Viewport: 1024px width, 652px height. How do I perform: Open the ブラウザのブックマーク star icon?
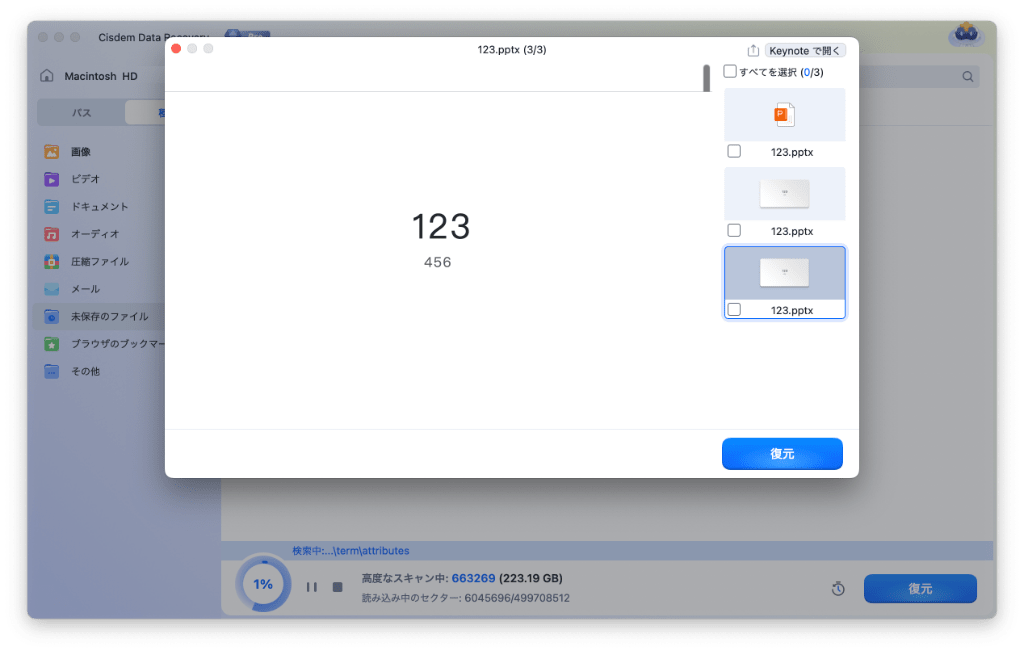pyautogui.click(x=52, y=344)
